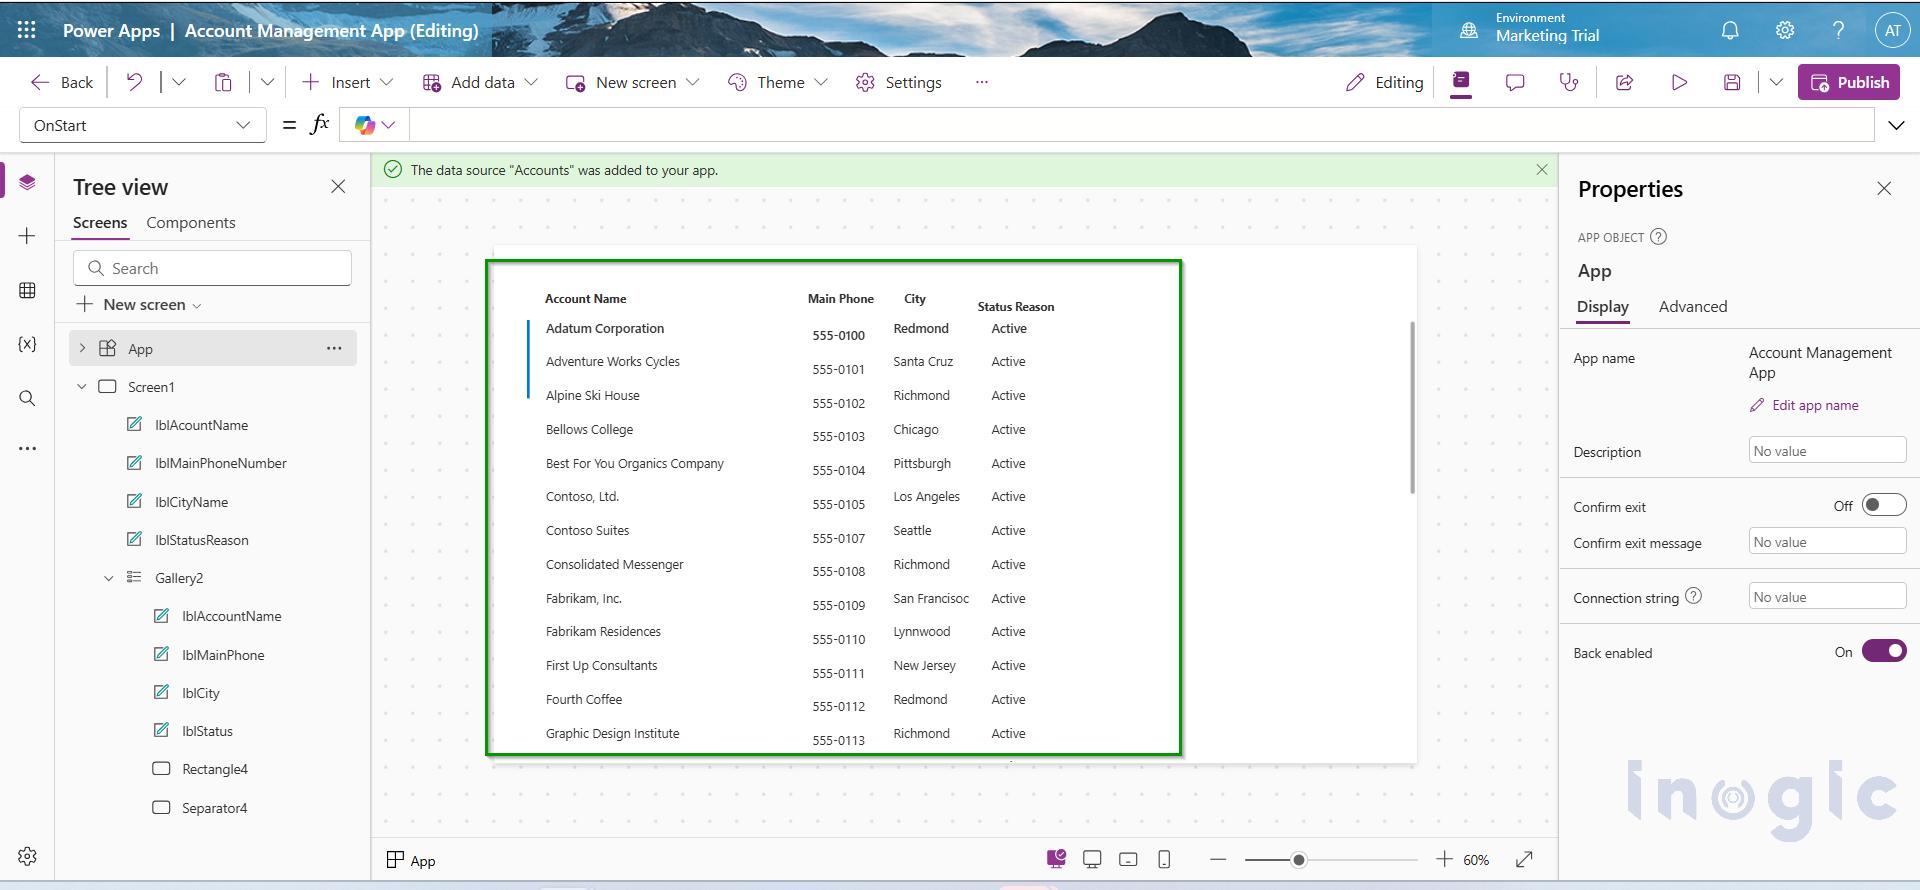
Task: Preview the app with Play icon
Action: (x=1679, y=82)
